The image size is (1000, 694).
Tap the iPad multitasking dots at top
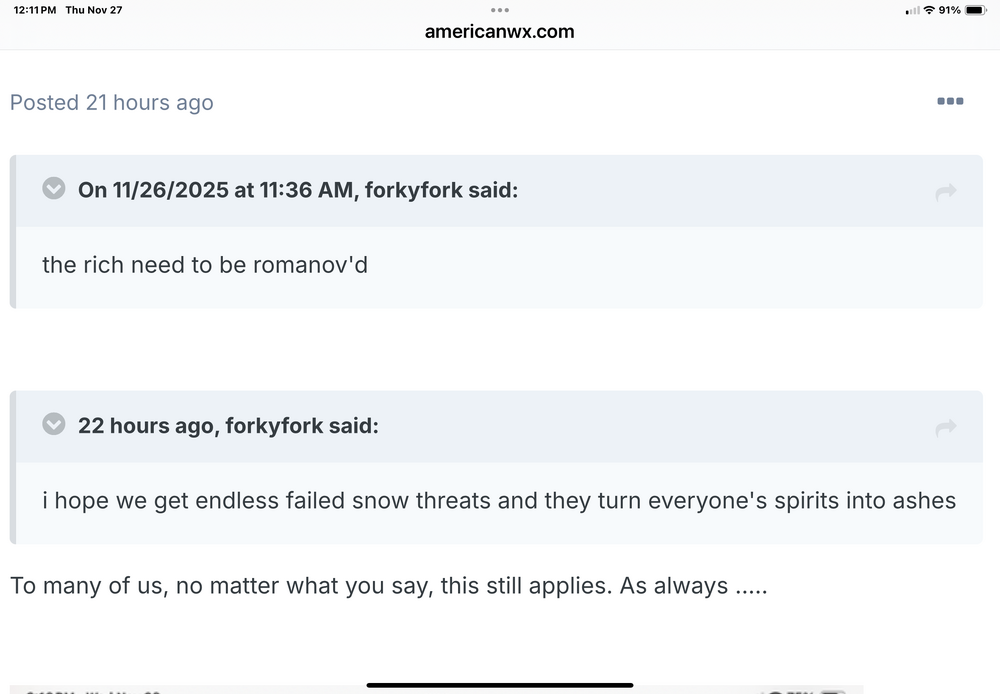[500, 10]
